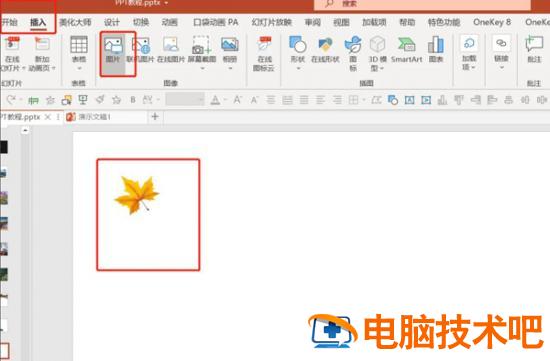Image resolution: width=550 pixels, height=361 pixels.
Task: Switch to 口袋动画 PA tab
Action: [216, 22]
